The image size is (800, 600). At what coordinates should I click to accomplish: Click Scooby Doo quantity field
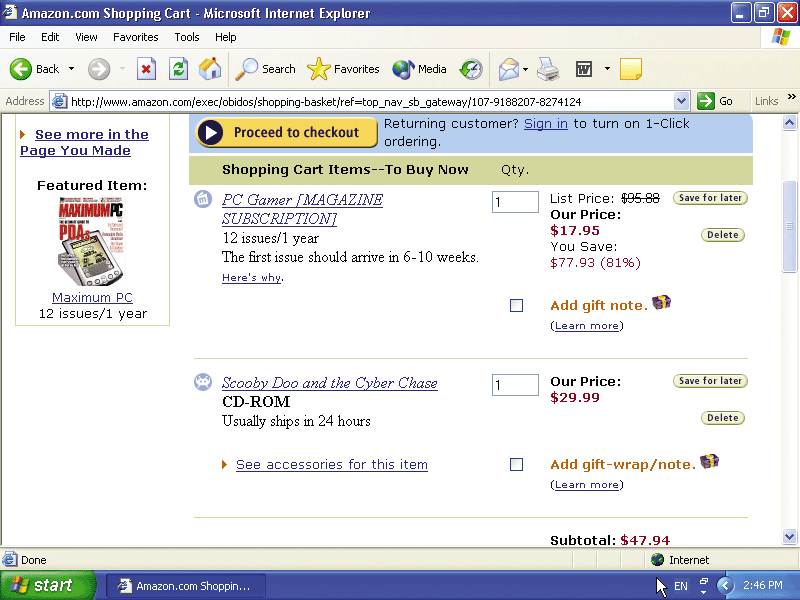(515, 385)
